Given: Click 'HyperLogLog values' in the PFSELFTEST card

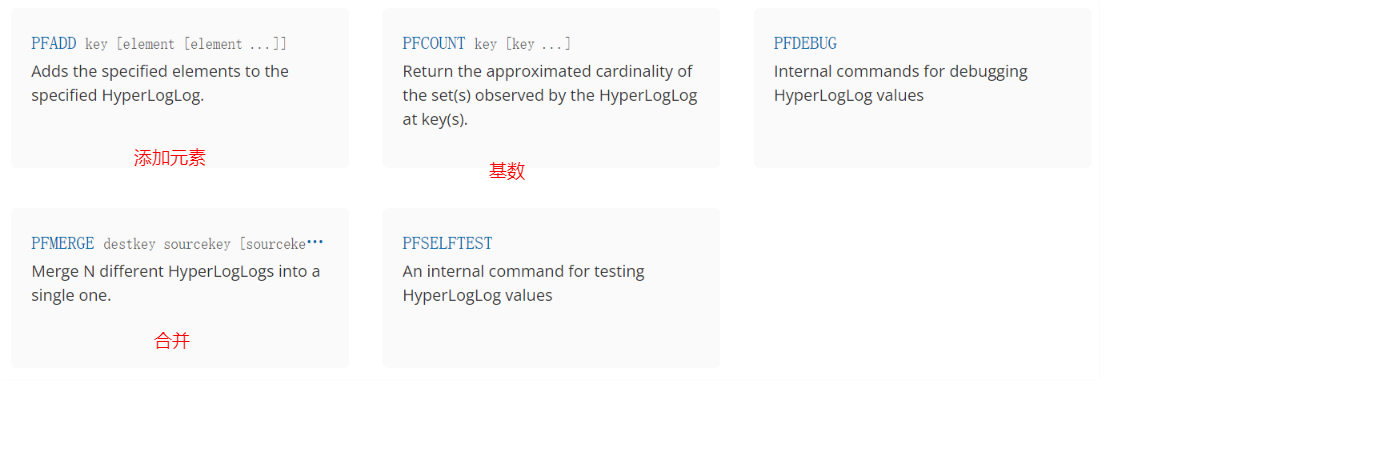Looking at the screenshot, I should [x=478, y=296].
